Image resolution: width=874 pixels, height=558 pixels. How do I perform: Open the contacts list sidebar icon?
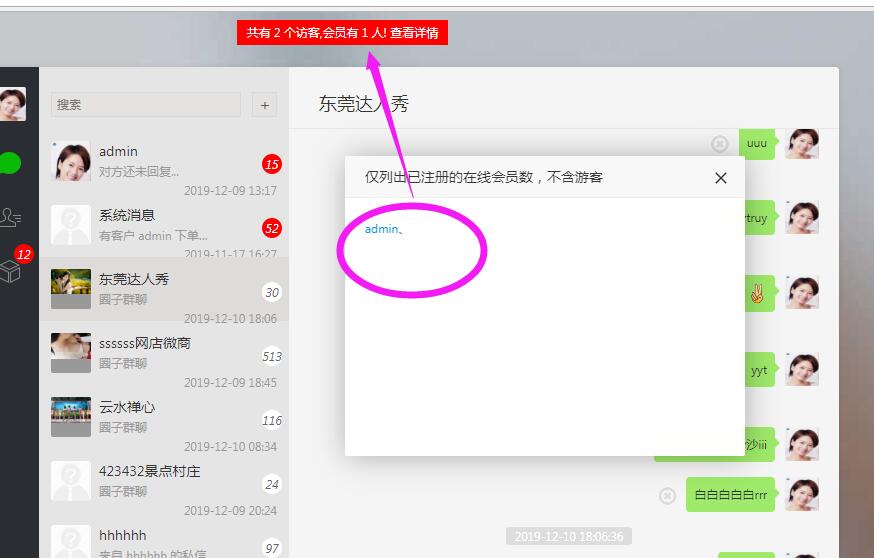pyautogui.click(x=10, y=216)
